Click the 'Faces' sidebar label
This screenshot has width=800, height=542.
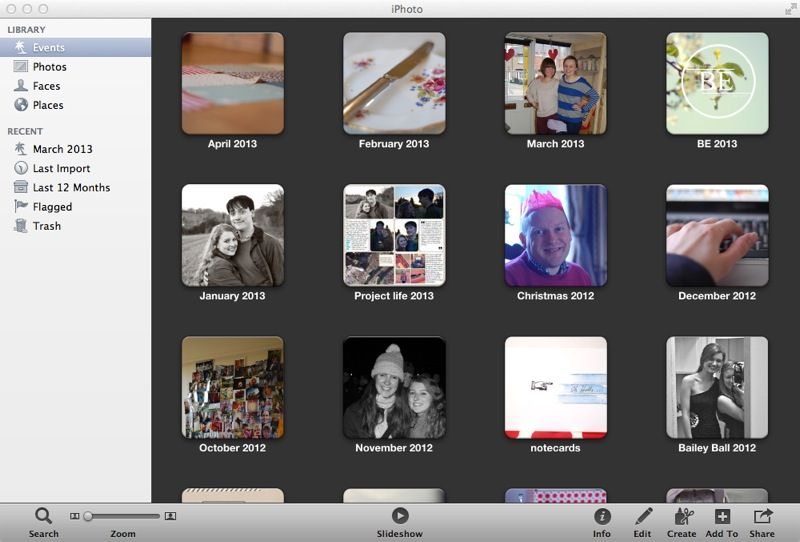46,86
